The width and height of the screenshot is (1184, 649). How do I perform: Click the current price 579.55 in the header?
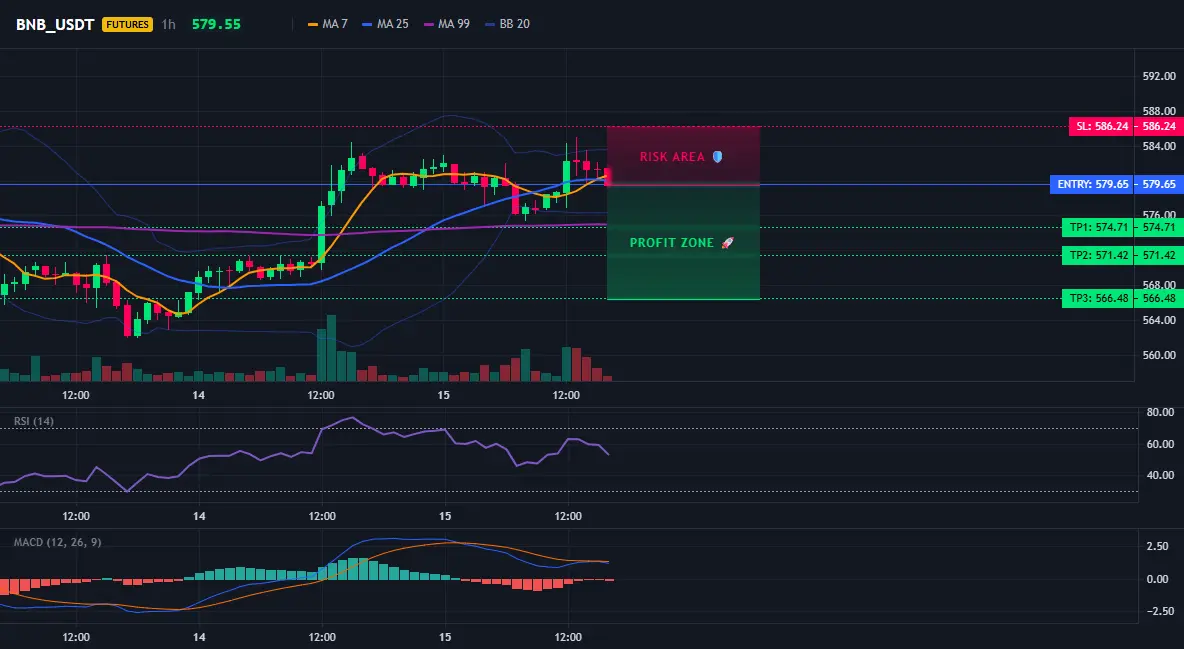(x=216, y=24)
